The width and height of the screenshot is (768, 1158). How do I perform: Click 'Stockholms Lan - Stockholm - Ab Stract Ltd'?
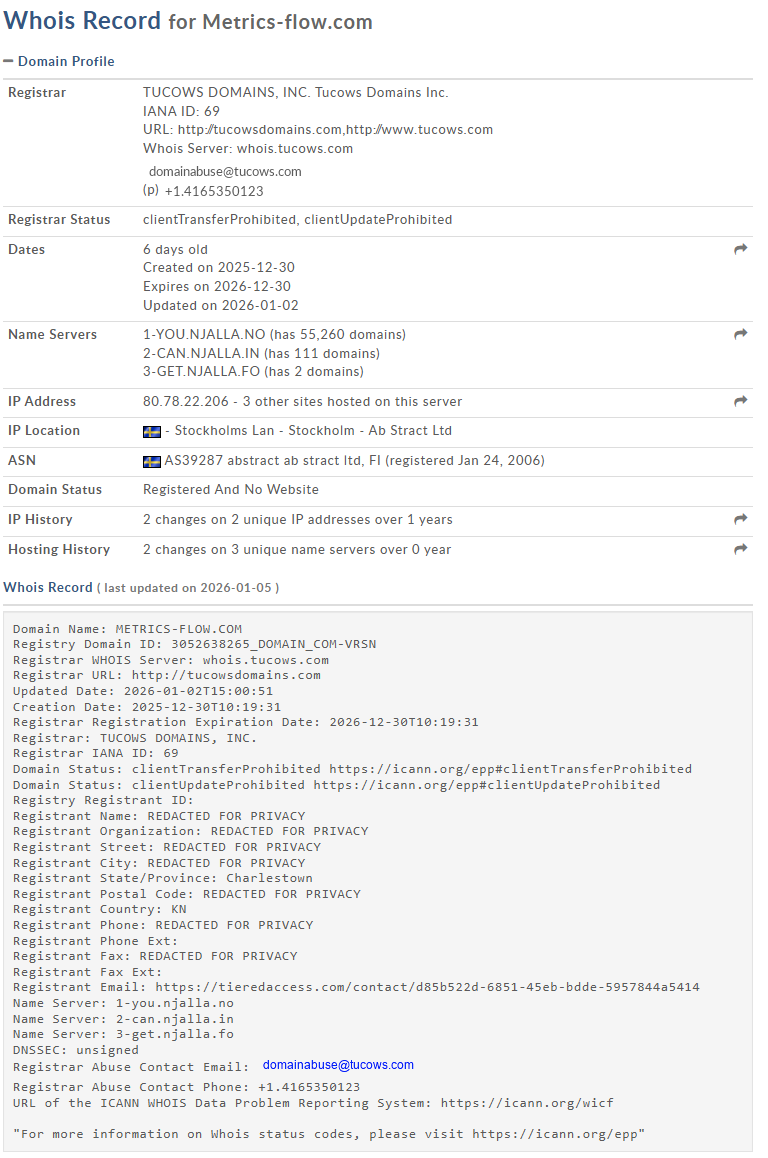(313, 431)
